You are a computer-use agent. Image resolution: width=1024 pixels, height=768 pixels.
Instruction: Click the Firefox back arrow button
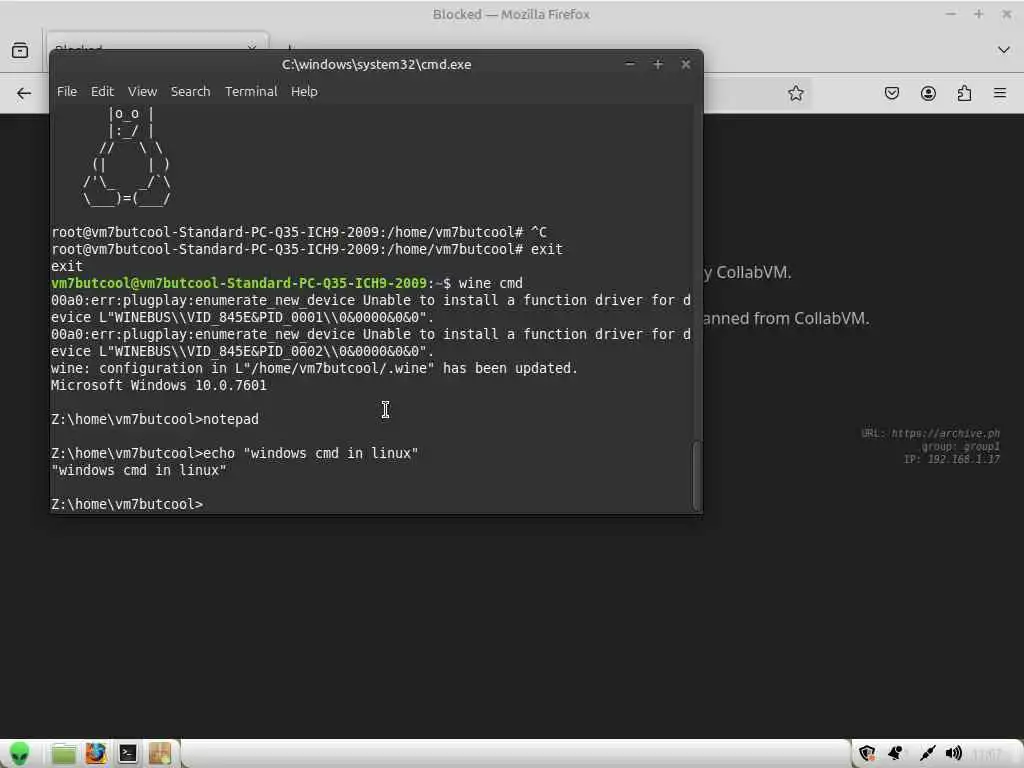point(24,93)
